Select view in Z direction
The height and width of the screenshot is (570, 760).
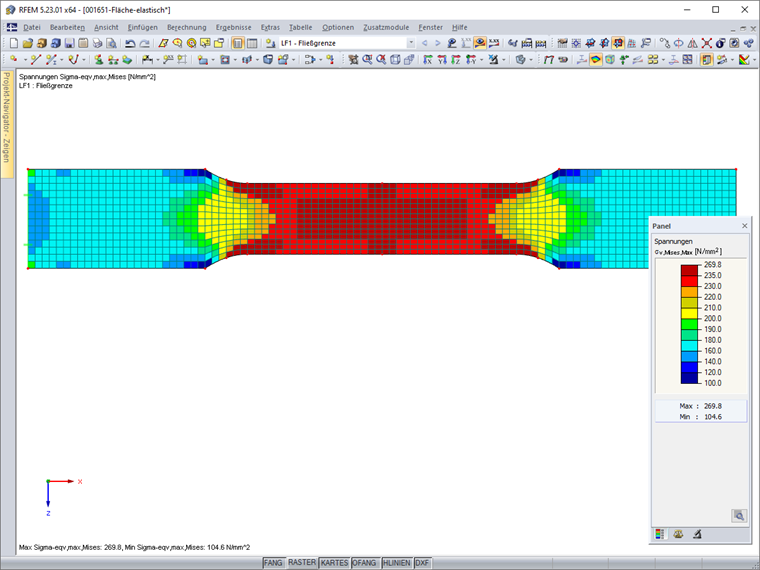456,60
